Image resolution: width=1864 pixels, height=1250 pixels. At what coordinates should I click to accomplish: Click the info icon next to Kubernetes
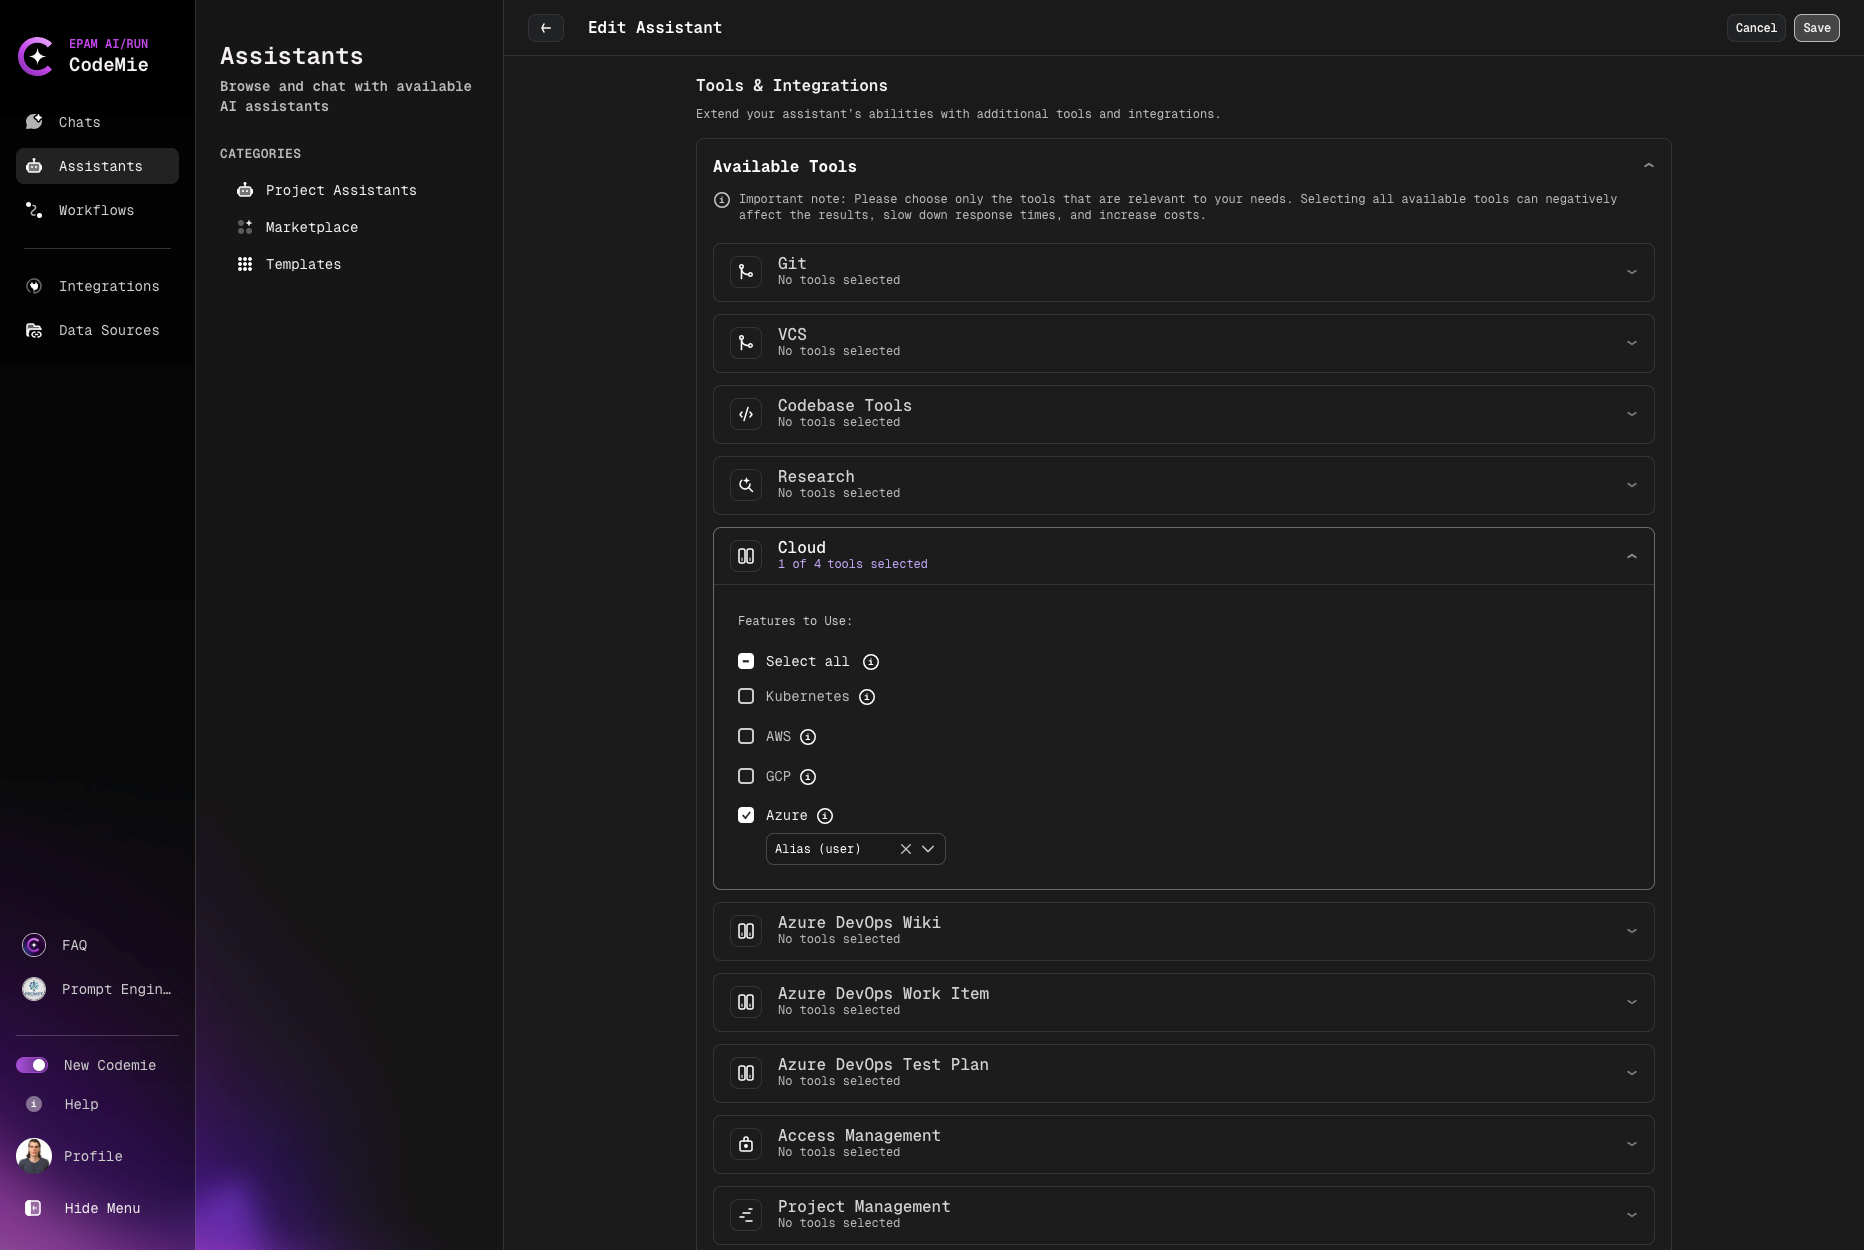(x=867, y=697)
